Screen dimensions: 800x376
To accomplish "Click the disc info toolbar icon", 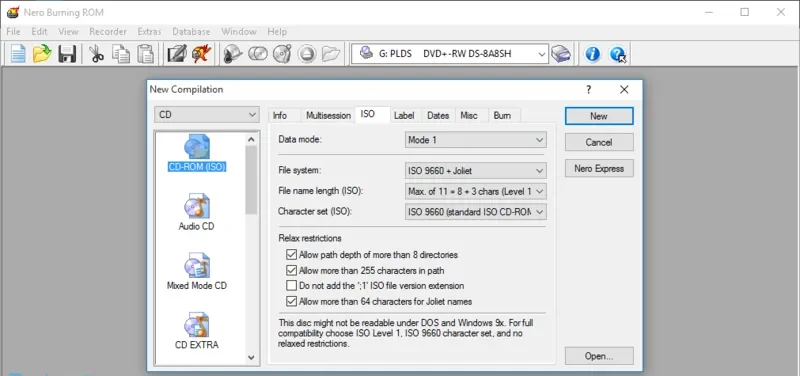I will 233,54.
